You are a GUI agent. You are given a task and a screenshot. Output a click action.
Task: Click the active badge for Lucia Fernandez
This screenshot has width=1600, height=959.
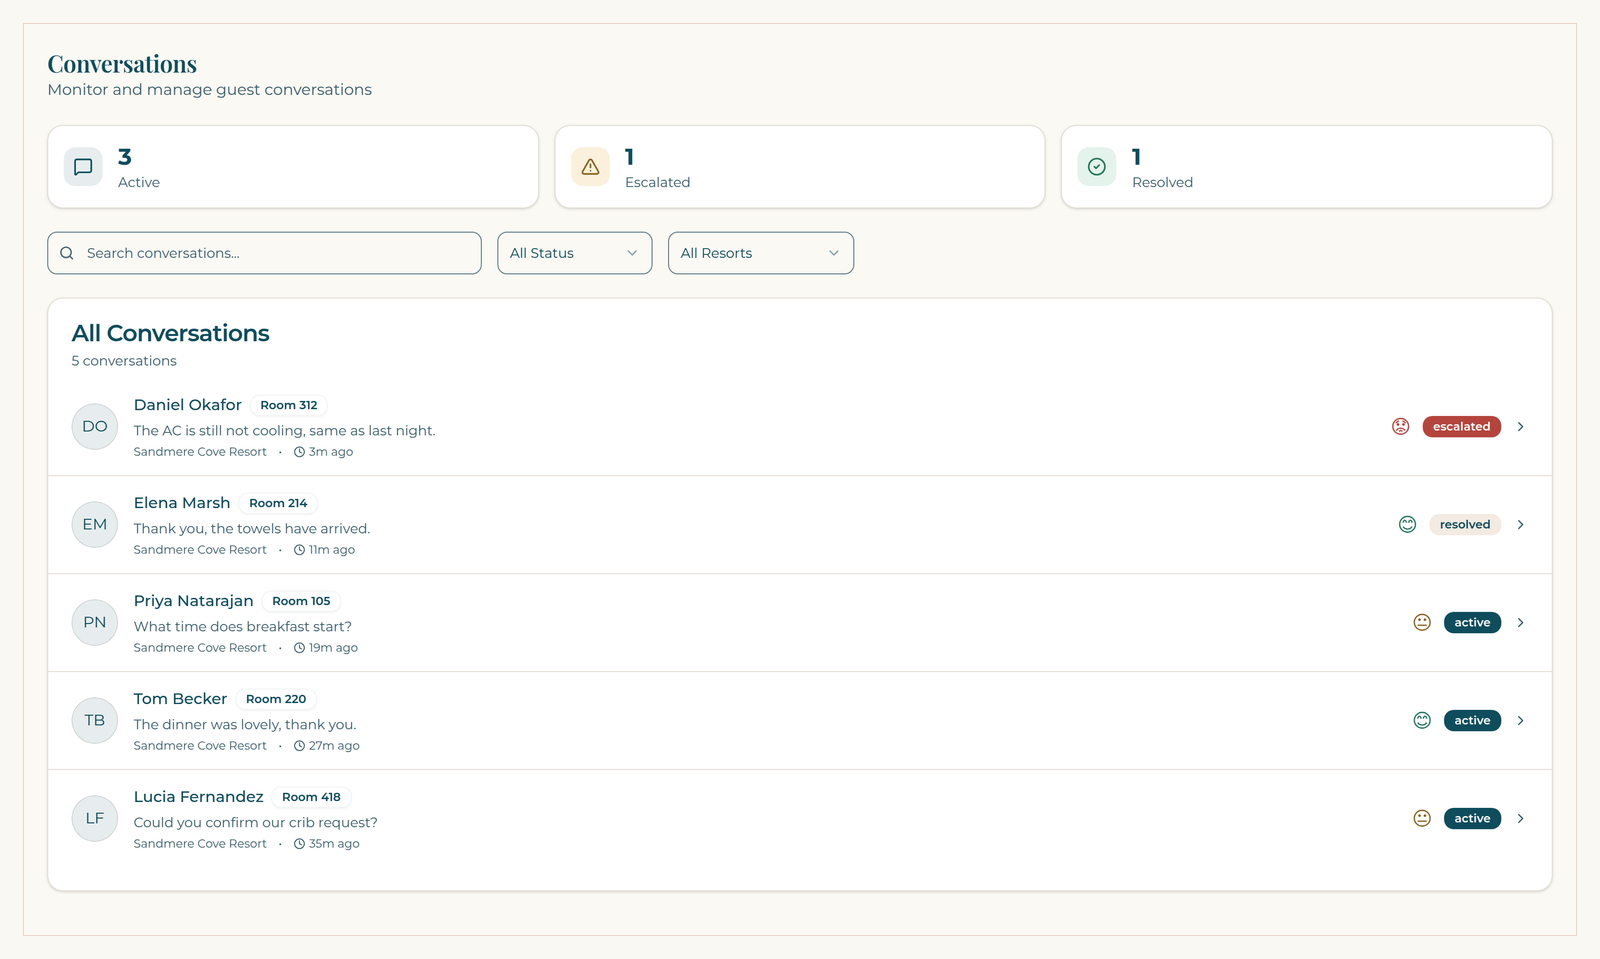point(1472,818)
